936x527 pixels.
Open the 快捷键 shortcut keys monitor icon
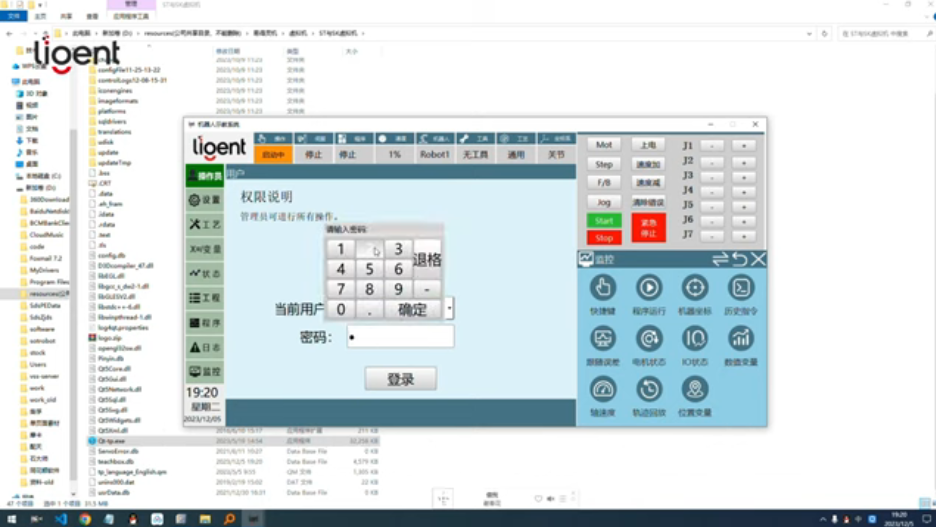(603, 289)
